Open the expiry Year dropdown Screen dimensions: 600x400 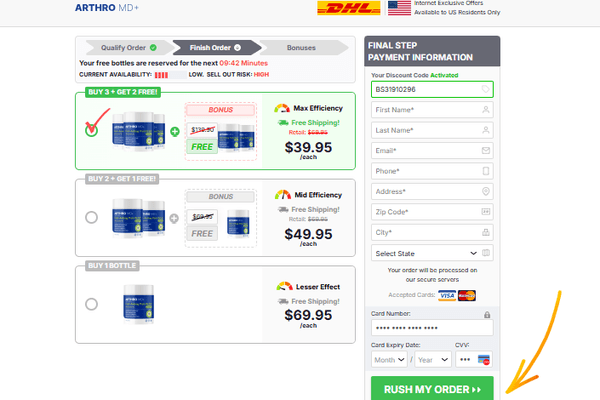[433, 360]
